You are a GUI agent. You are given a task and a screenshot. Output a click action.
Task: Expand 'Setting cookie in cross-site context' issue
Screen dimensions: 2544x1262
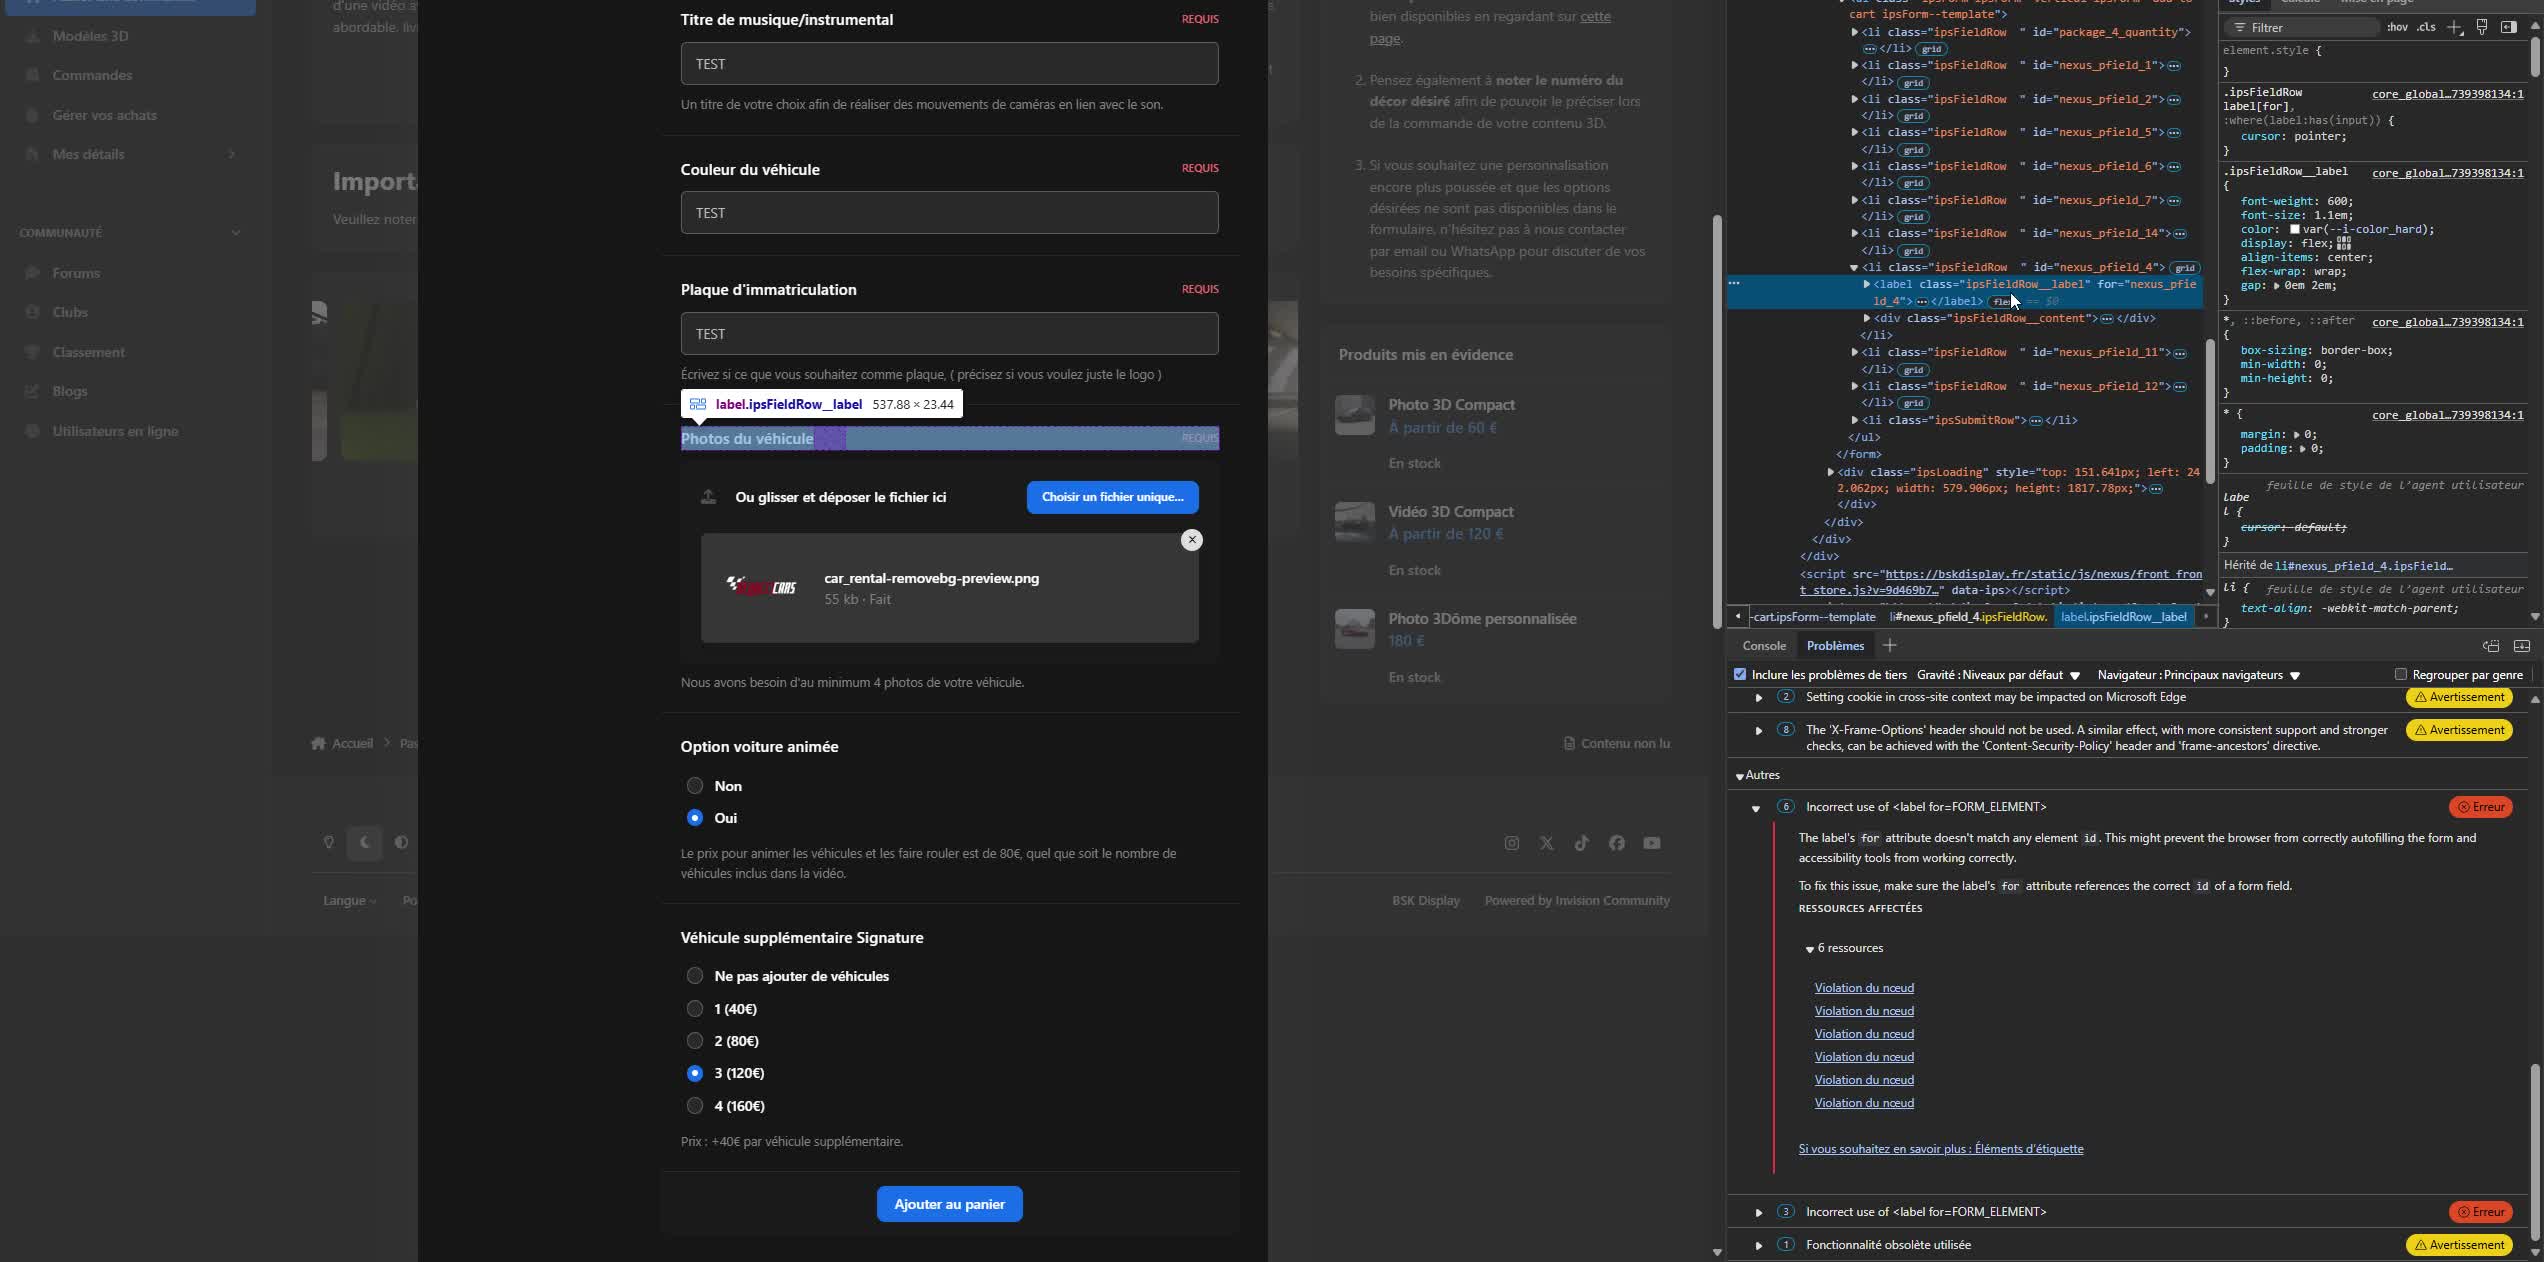click(1759, 697)
